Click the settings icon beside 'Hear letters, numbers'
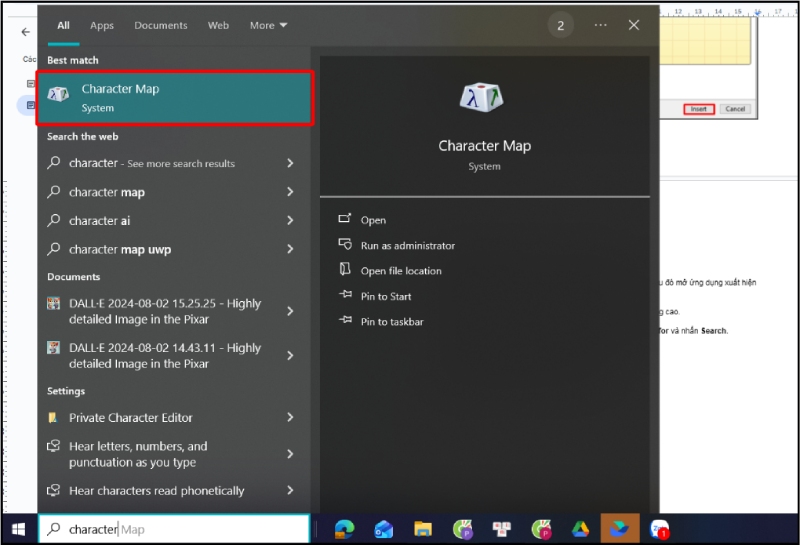This screenshot has height=545, width=800. tap(54, 447)
